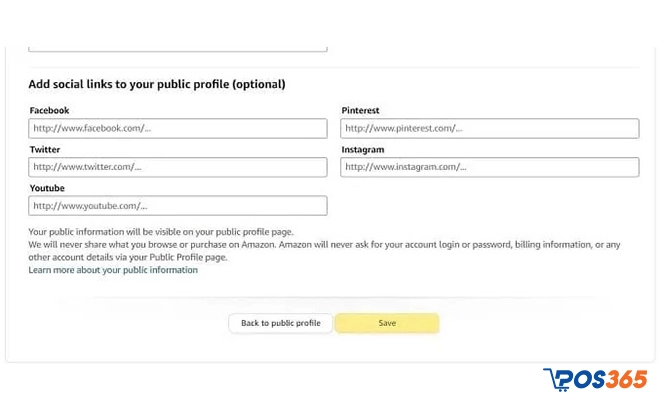Click the Facebook field label

point(49,110)
